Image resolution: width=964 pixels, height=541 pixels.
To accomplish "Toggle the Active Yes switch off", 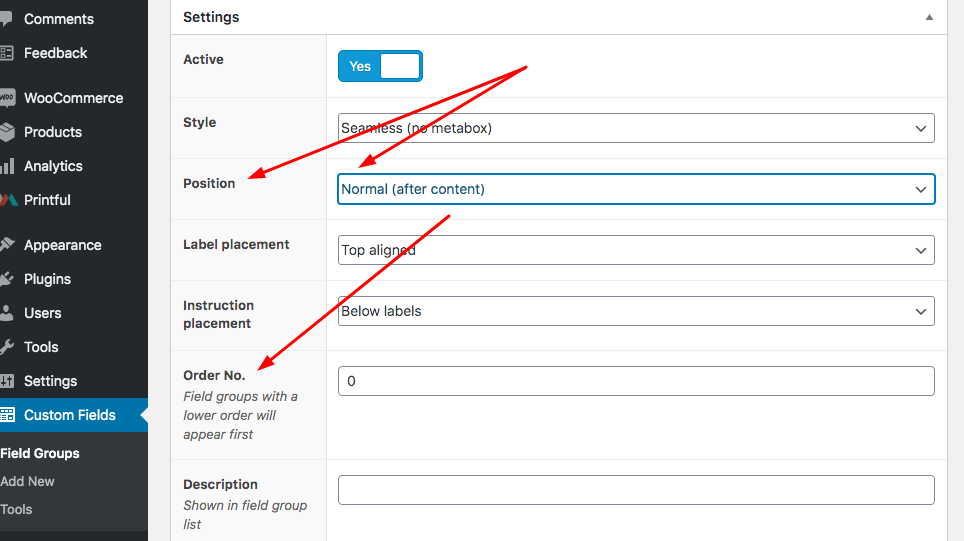I will 380,67.
